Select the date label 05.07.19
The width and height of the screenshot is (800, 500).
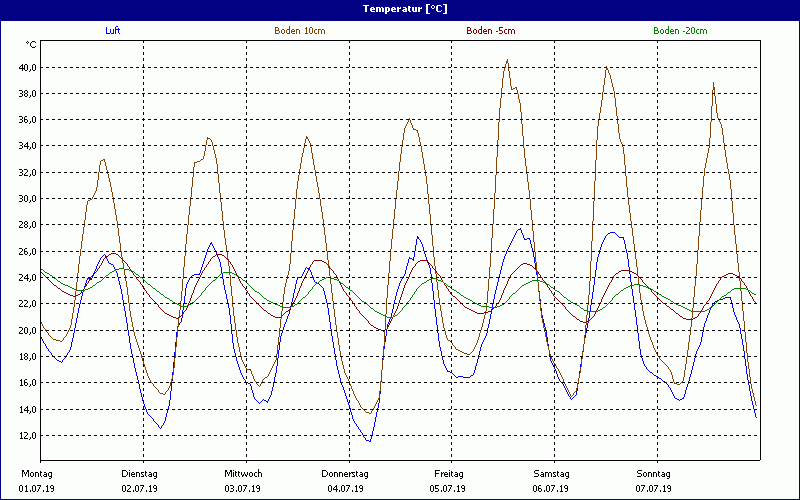coord(448,489)
